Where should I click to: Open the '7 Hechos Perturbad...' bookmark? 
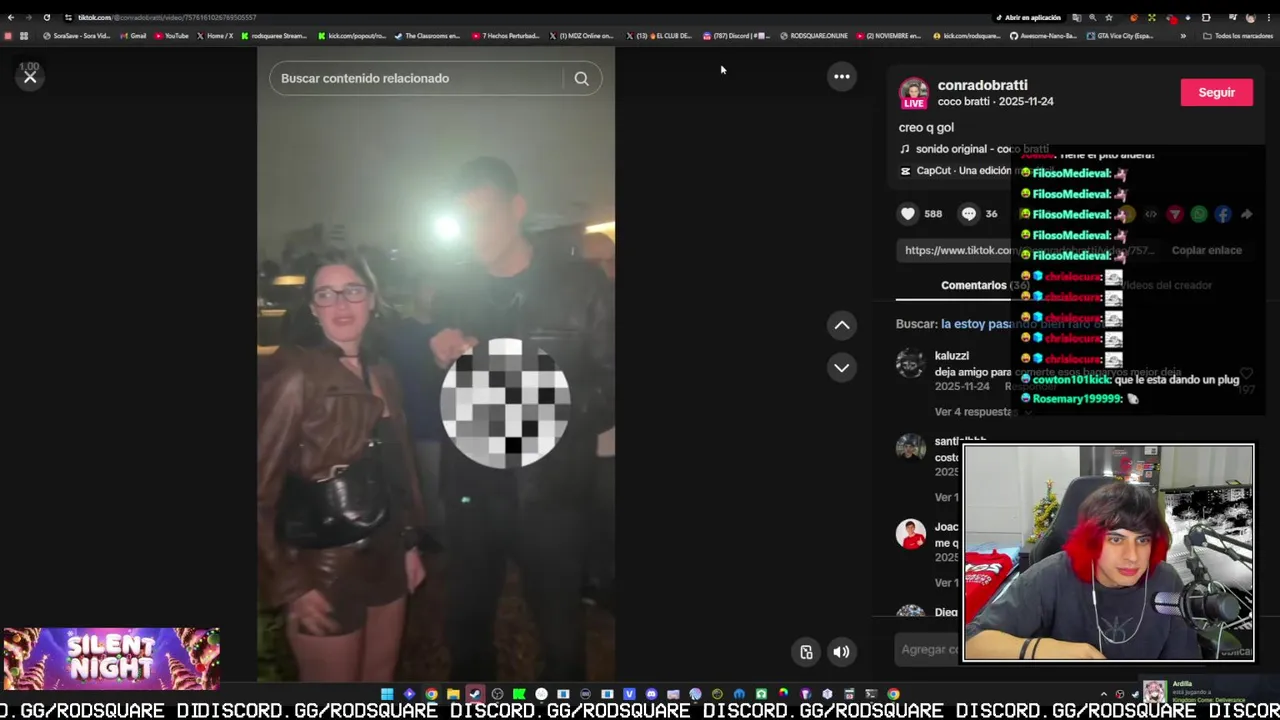point(506,36)
